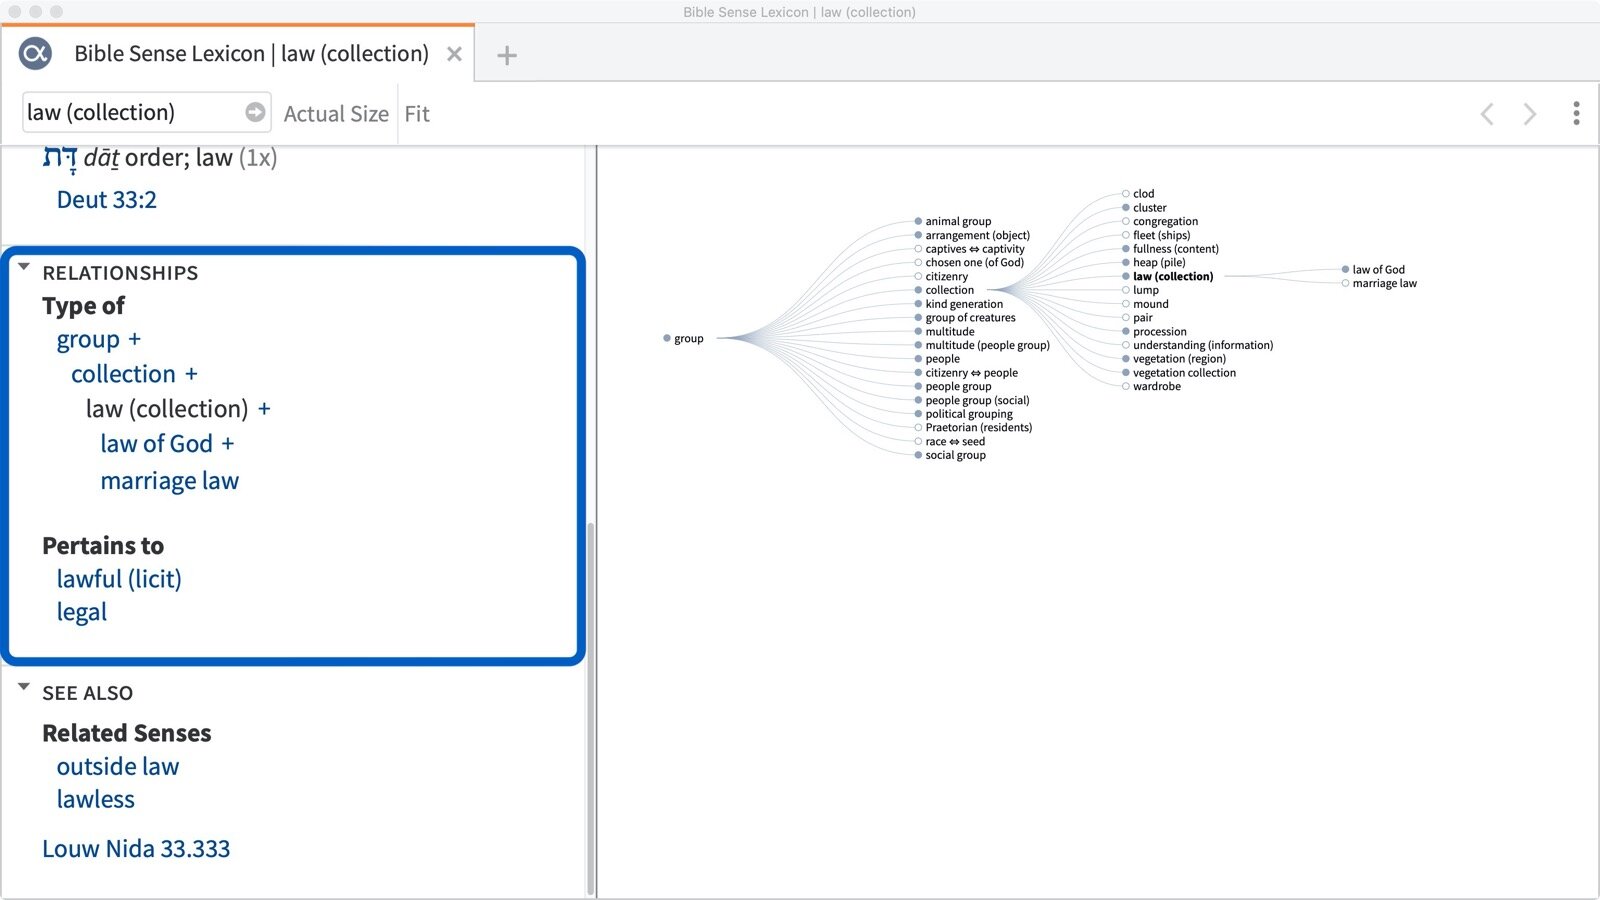Select Fit view option
This screenshot has height=900, width=1600.
point(417,114)
